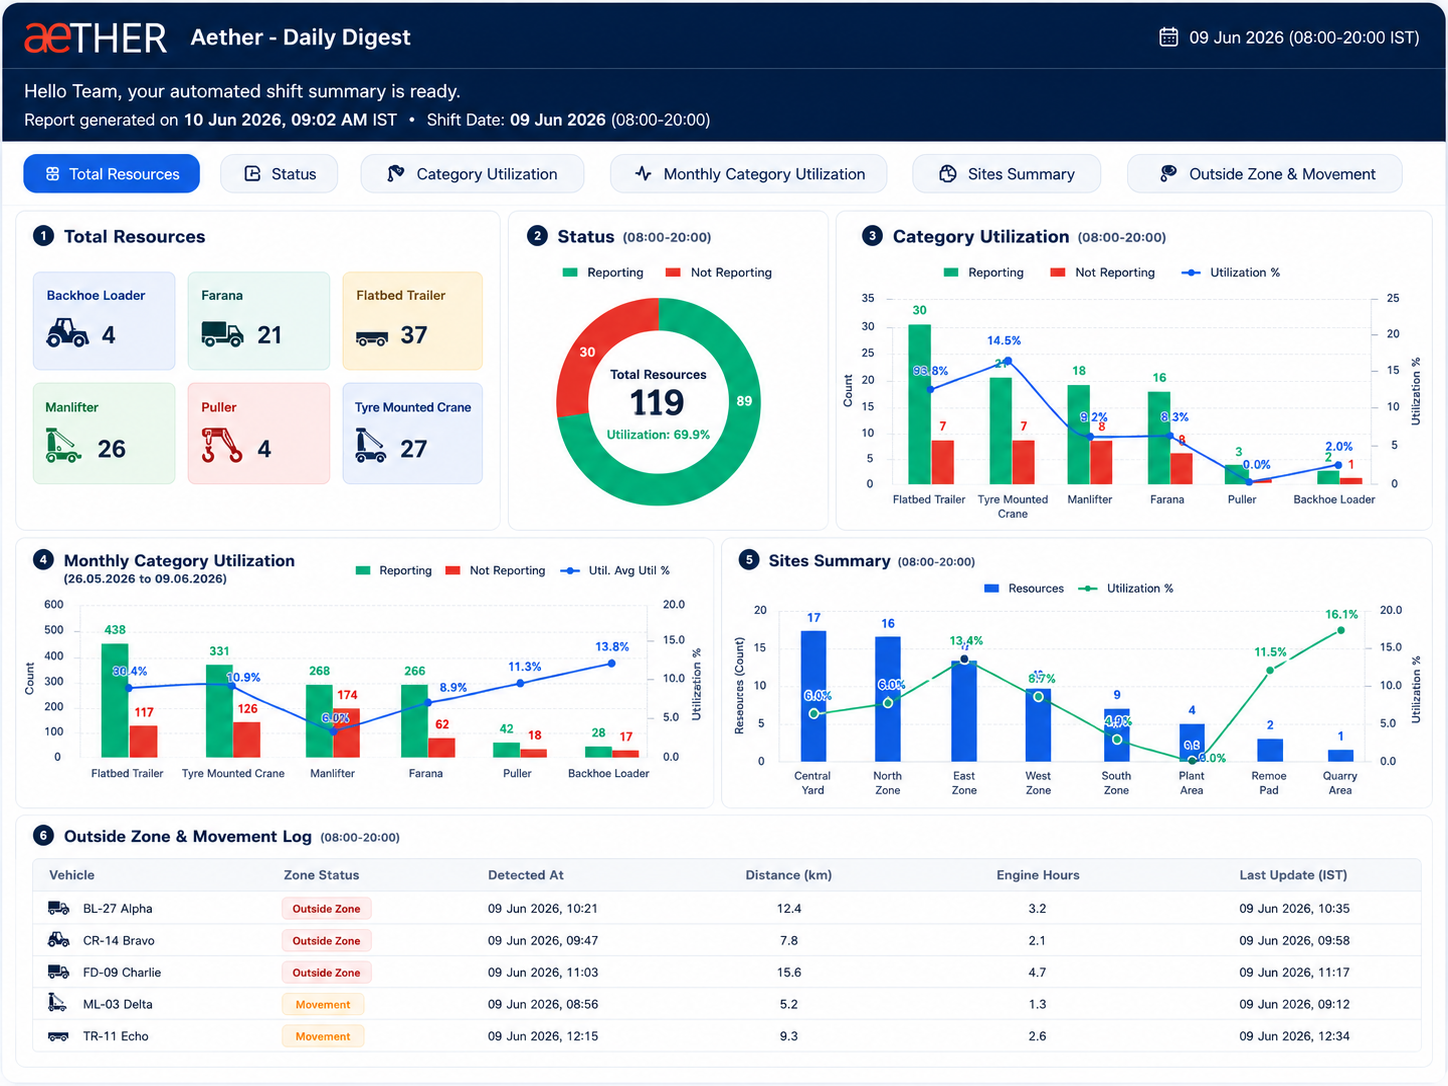Screen dimensions: 1448x1086
Task: Open the Category Utilization tab
Action: click(472, 174)
